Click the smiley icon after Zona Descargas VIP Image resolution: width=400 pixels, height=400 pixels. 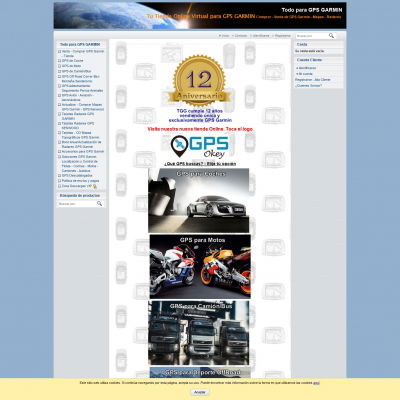point(95,186)
